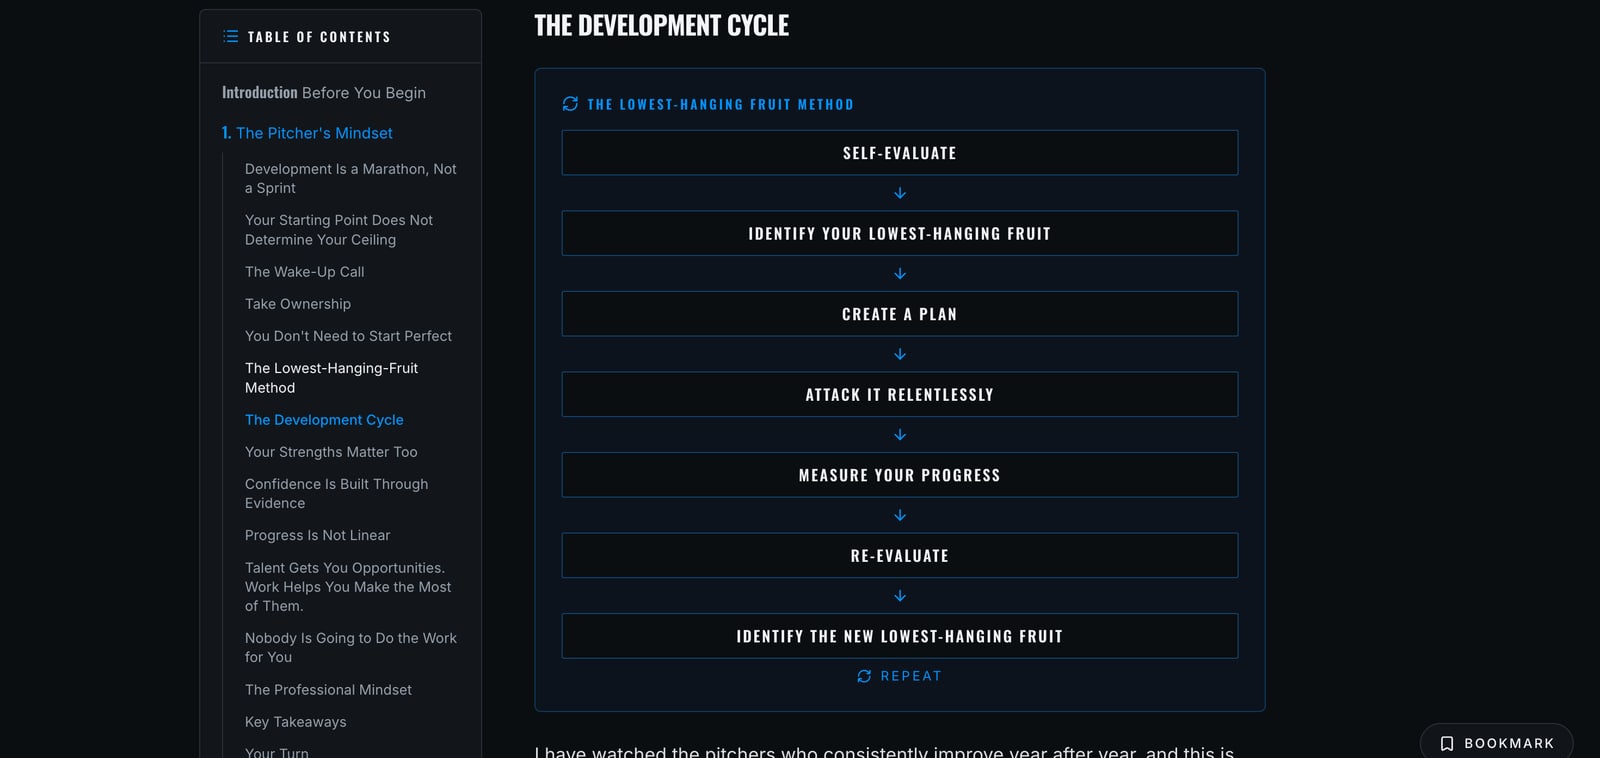1600x758 pixels.
Task: Open The Wake-Up Call section
Action: coord(305,272)
